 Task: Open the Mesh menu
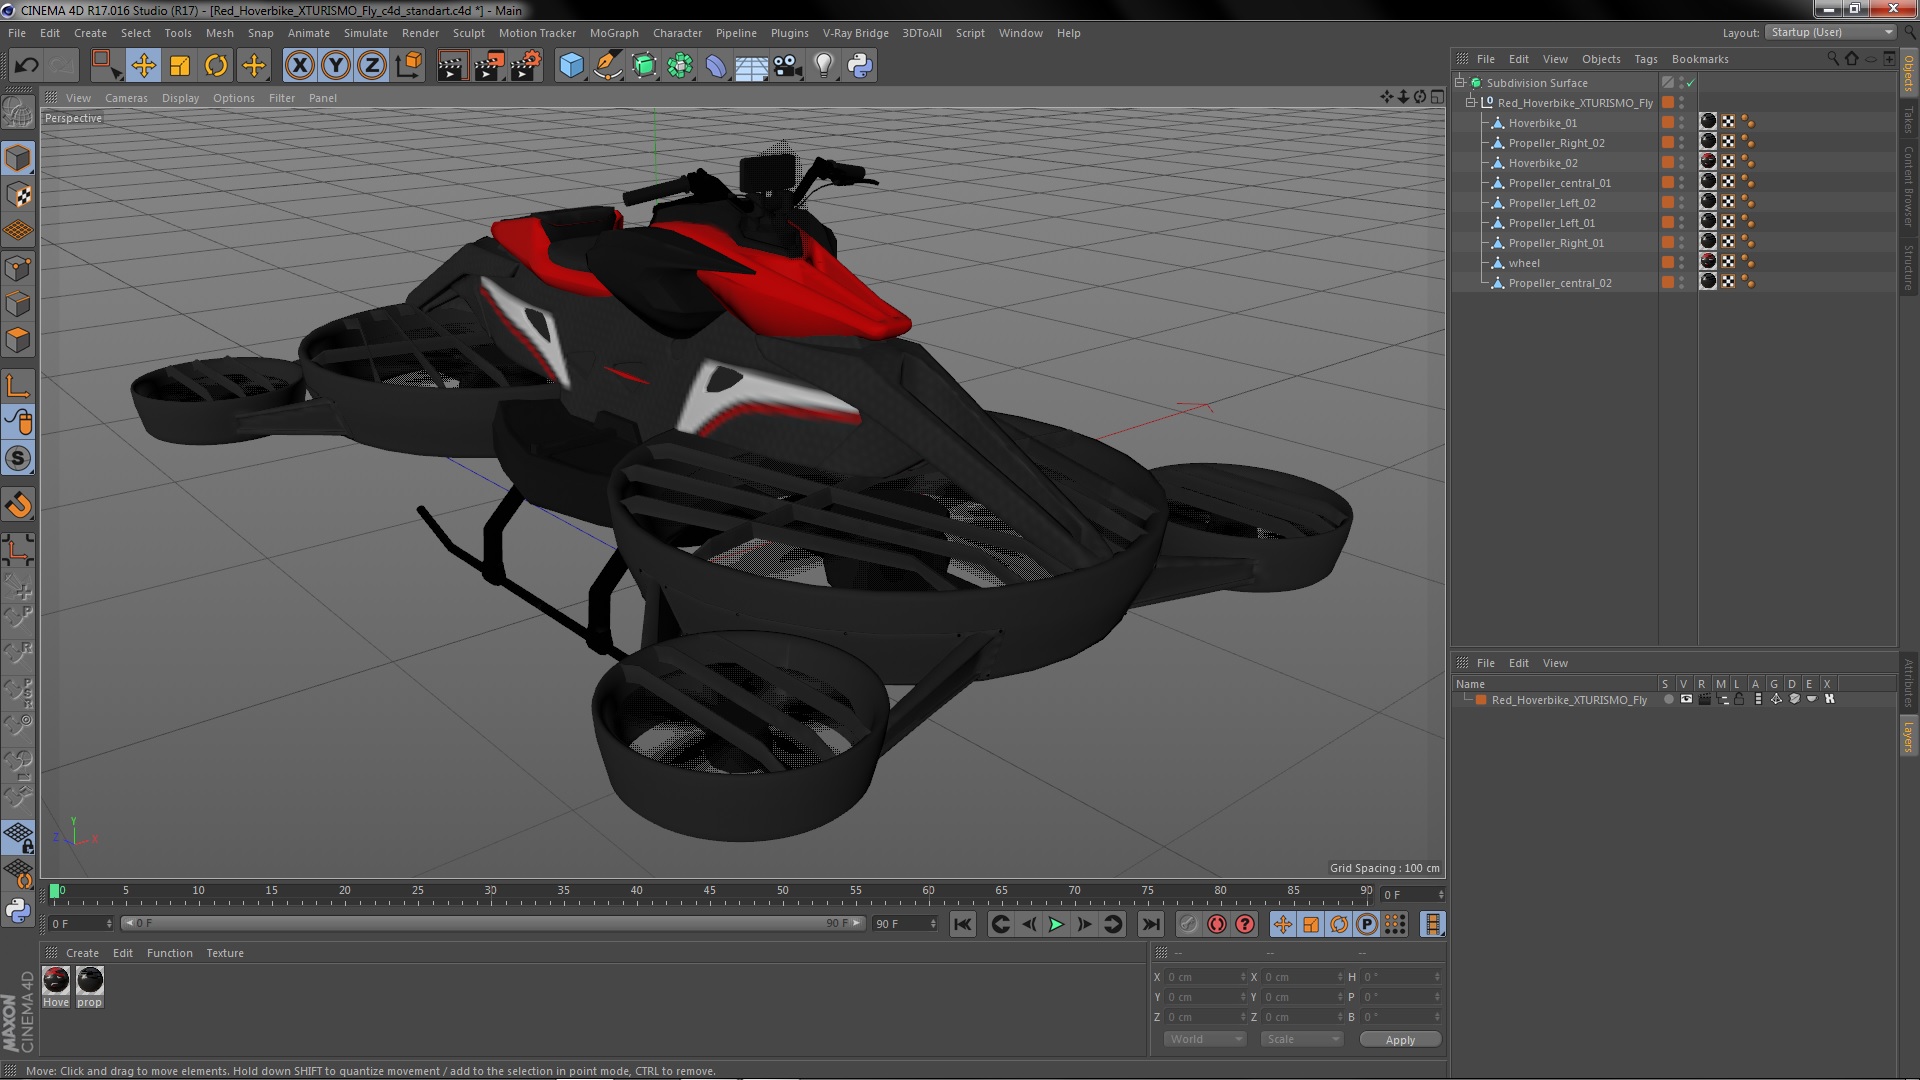tap(219, 33)
